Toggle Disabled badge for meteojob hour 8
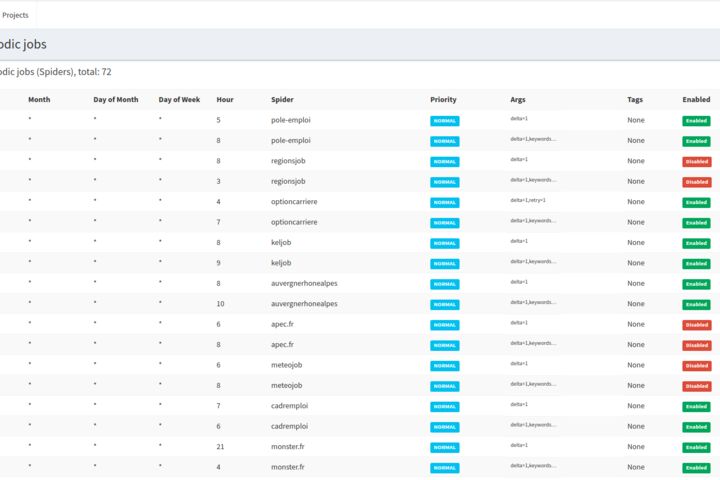This screenshot has width=720, height=480. [697, 386]
